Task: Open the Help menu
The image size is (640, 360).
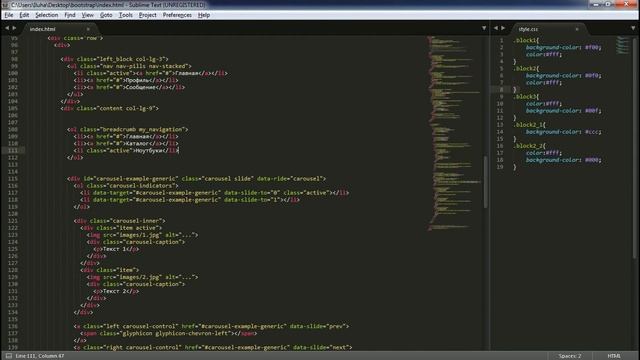Action: pos(204,15)
